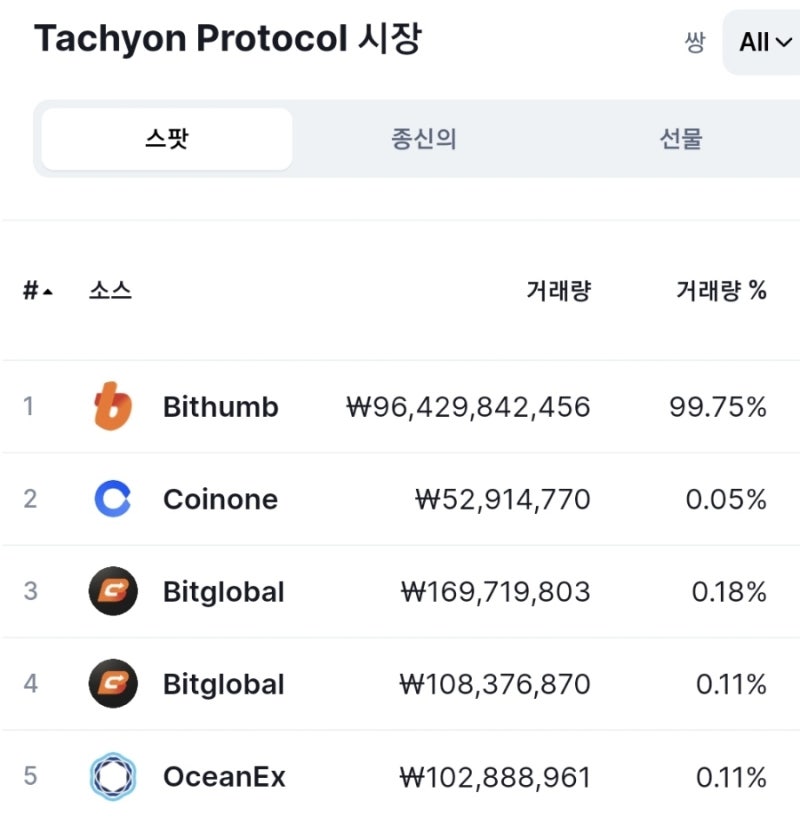Screen dimensions: 800x817
Task: Open the OceanEx exchange link
Action: (224, 776)
